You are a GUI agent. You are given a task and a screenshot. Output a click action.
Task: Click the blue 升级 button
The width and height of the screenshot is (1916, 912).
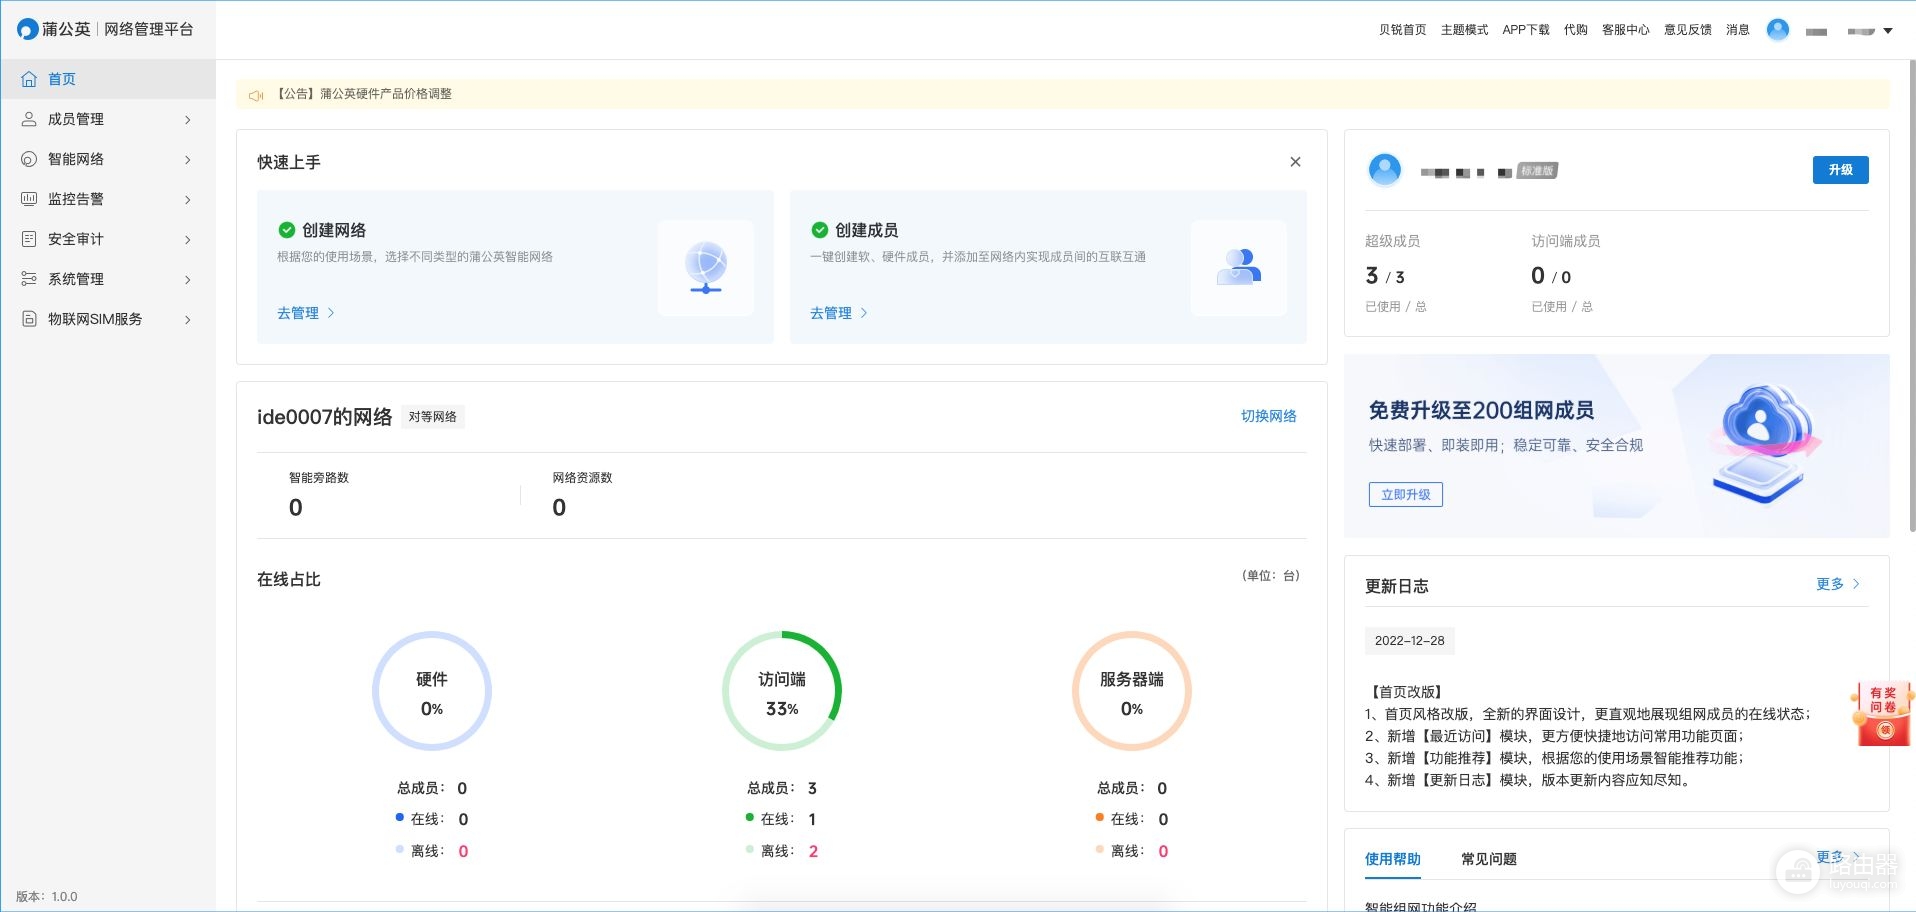click(1840, 170)
